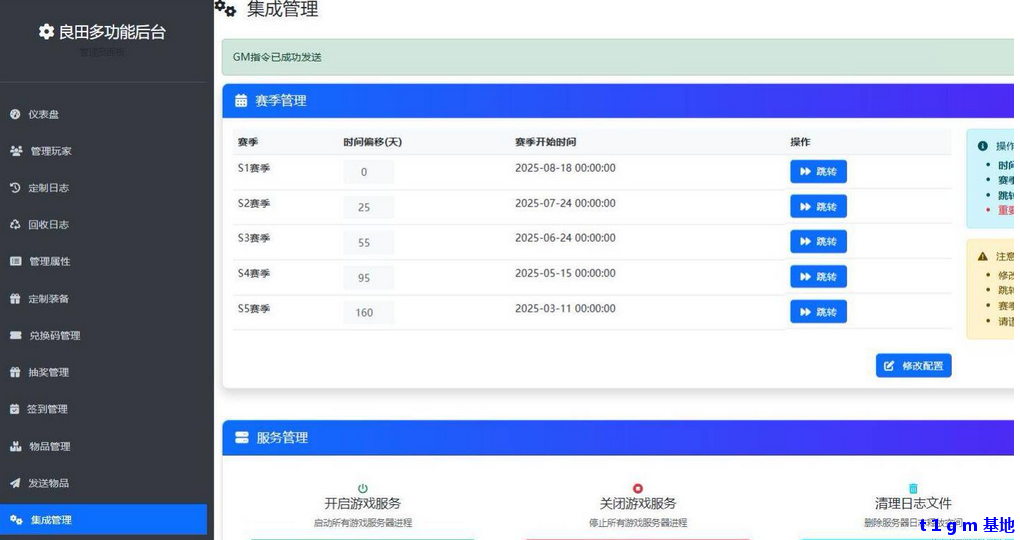Open 兑换码管理 in sidebar

103,335
